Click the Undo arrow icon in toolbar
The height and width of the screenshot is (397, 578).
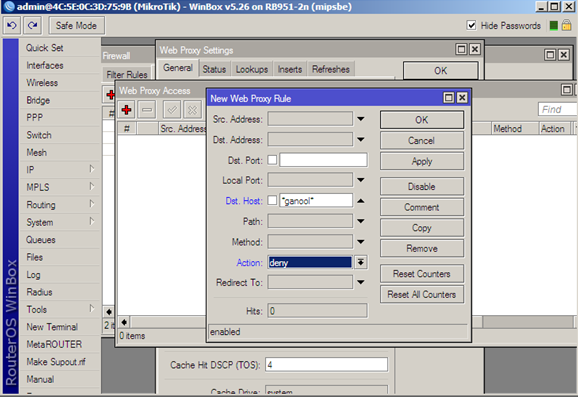(x=11, y=25)
